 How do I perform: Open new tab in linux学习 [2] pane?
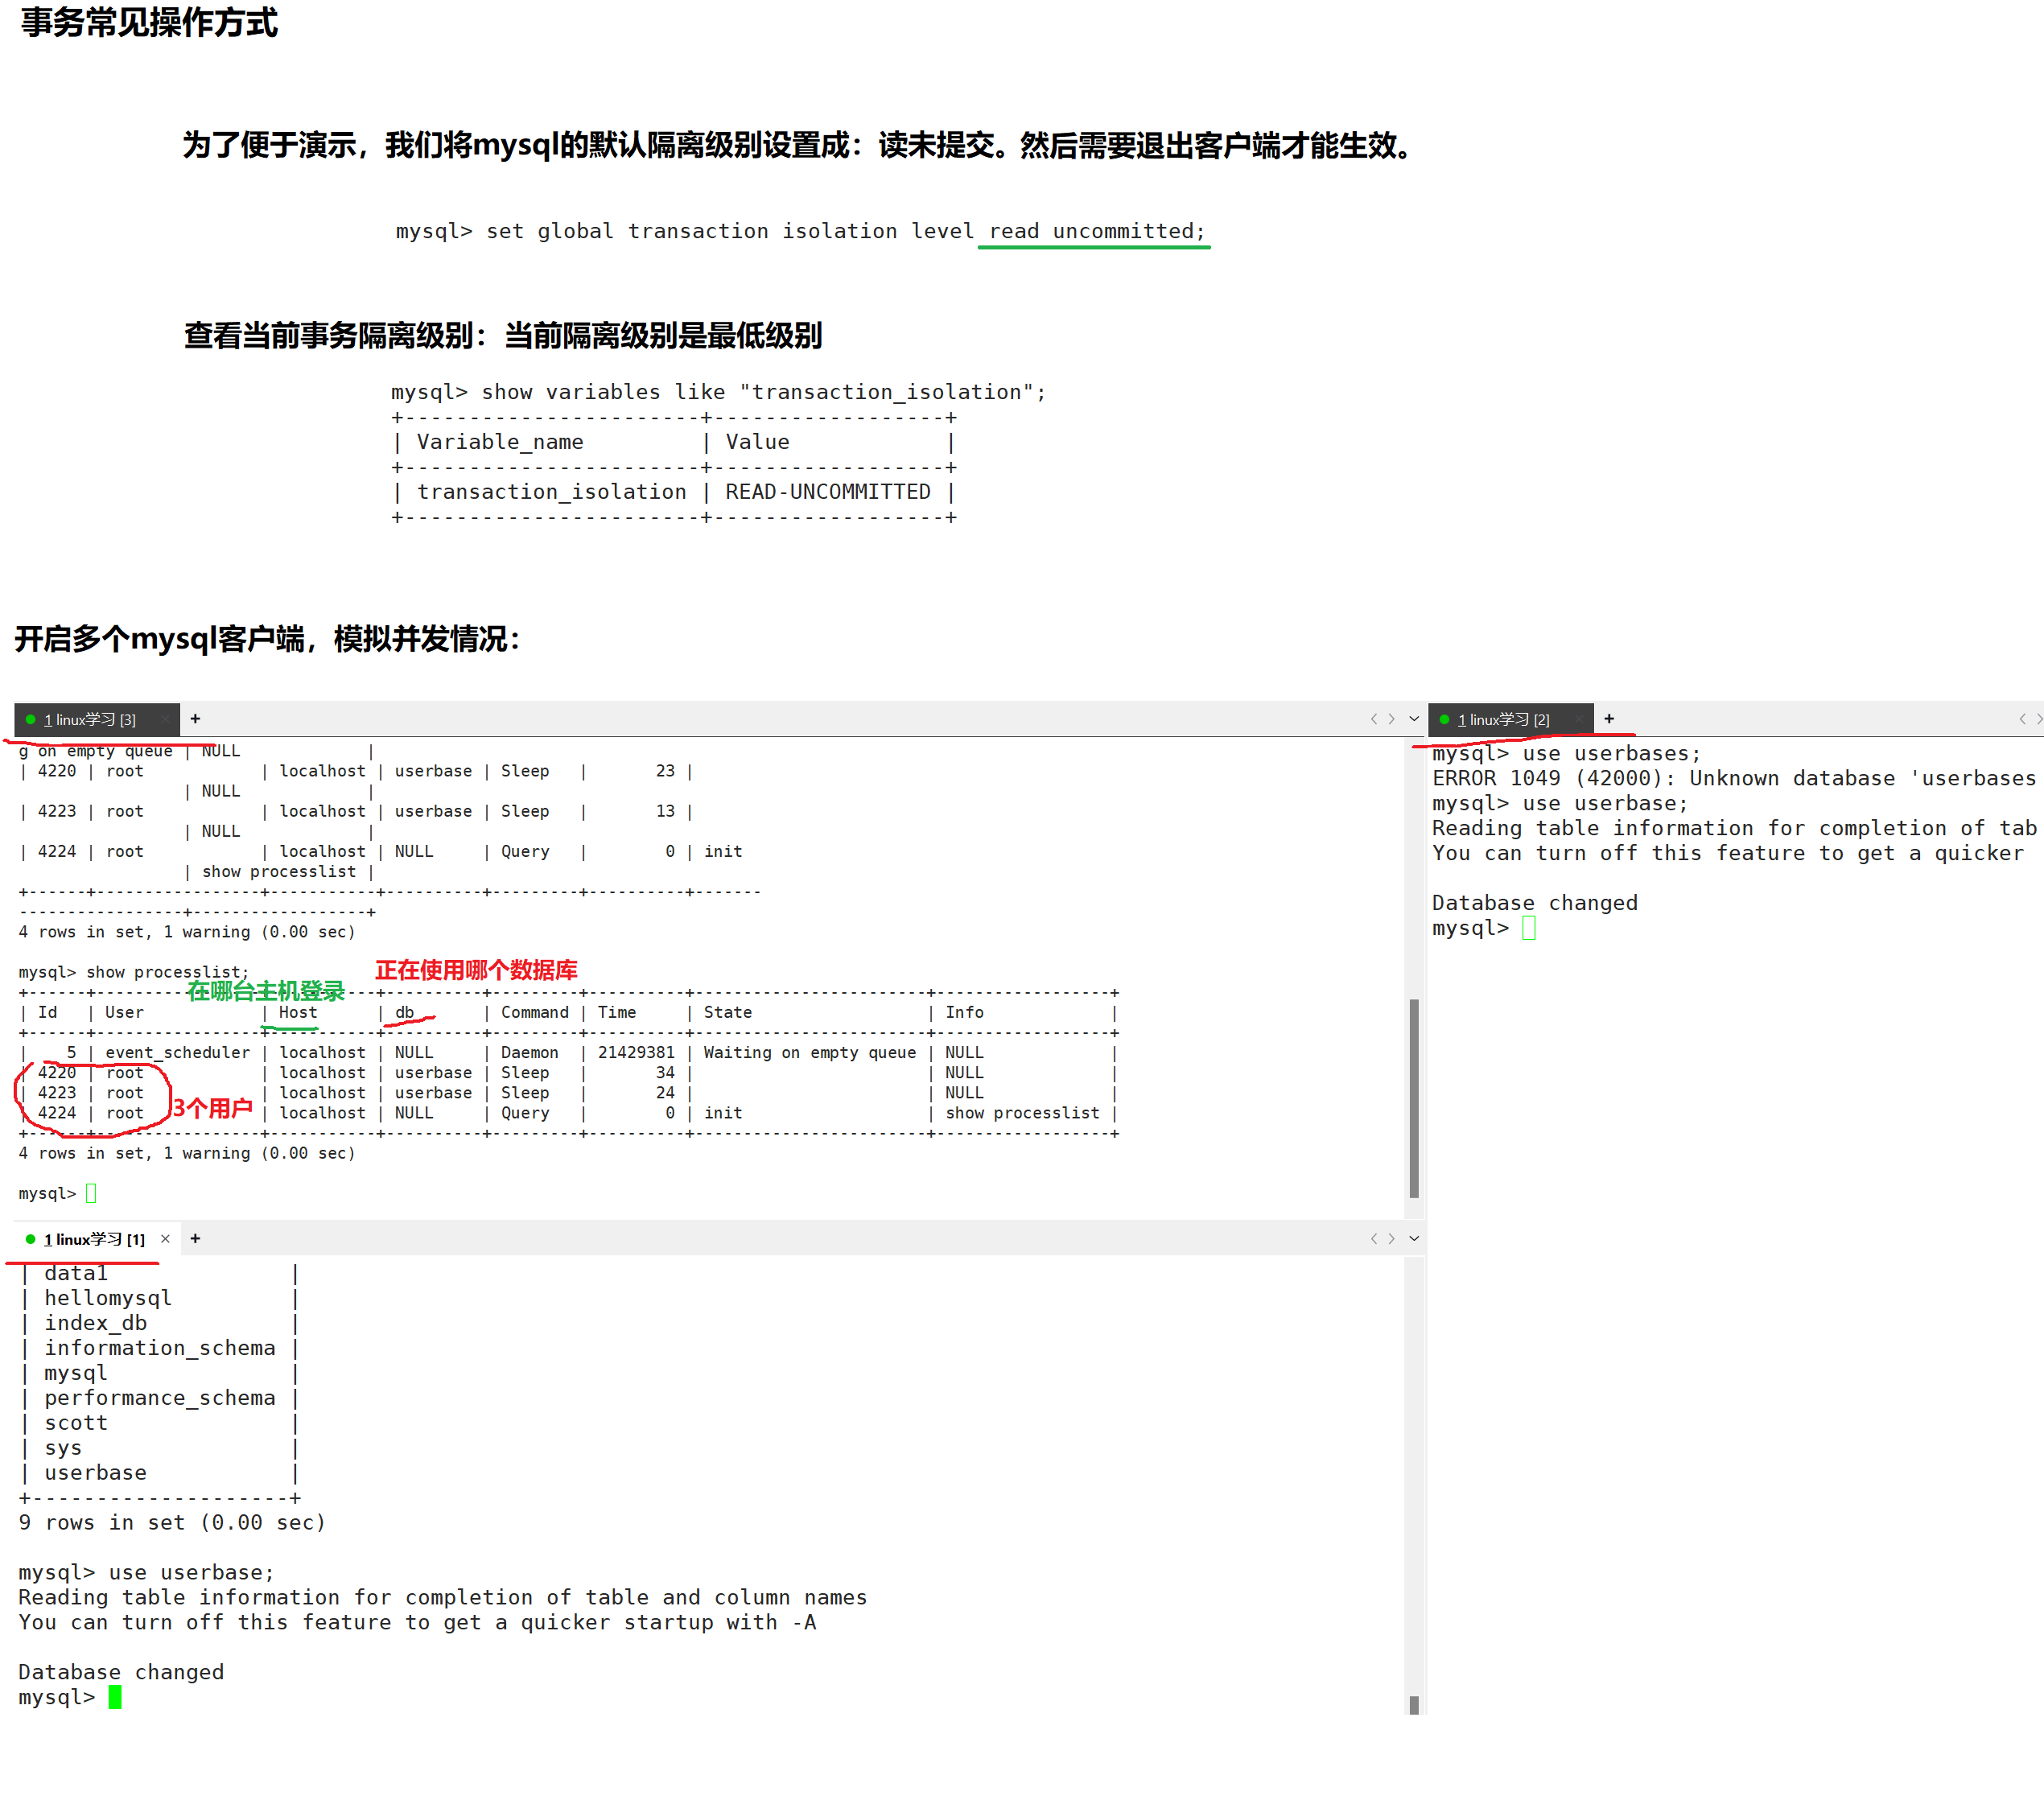click(1609, 719)
